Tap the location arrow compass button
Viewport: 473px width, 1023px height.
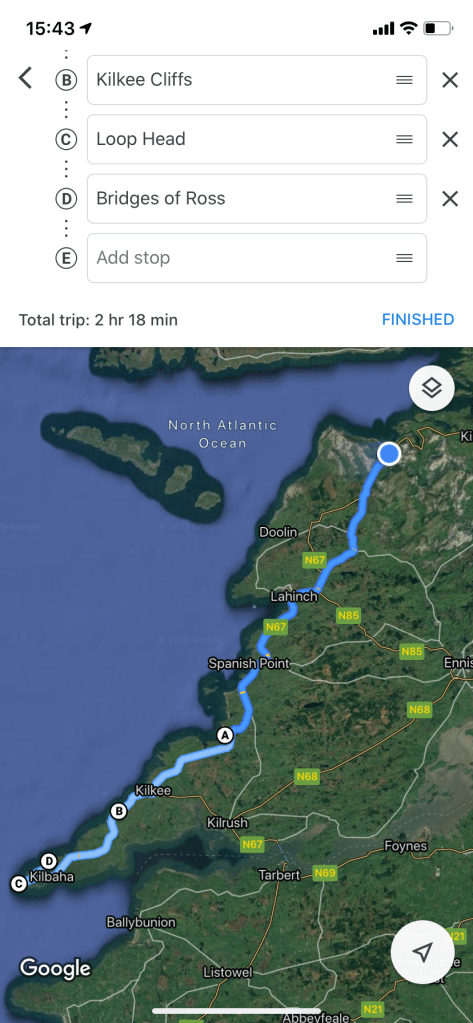[x=423, y=952]
